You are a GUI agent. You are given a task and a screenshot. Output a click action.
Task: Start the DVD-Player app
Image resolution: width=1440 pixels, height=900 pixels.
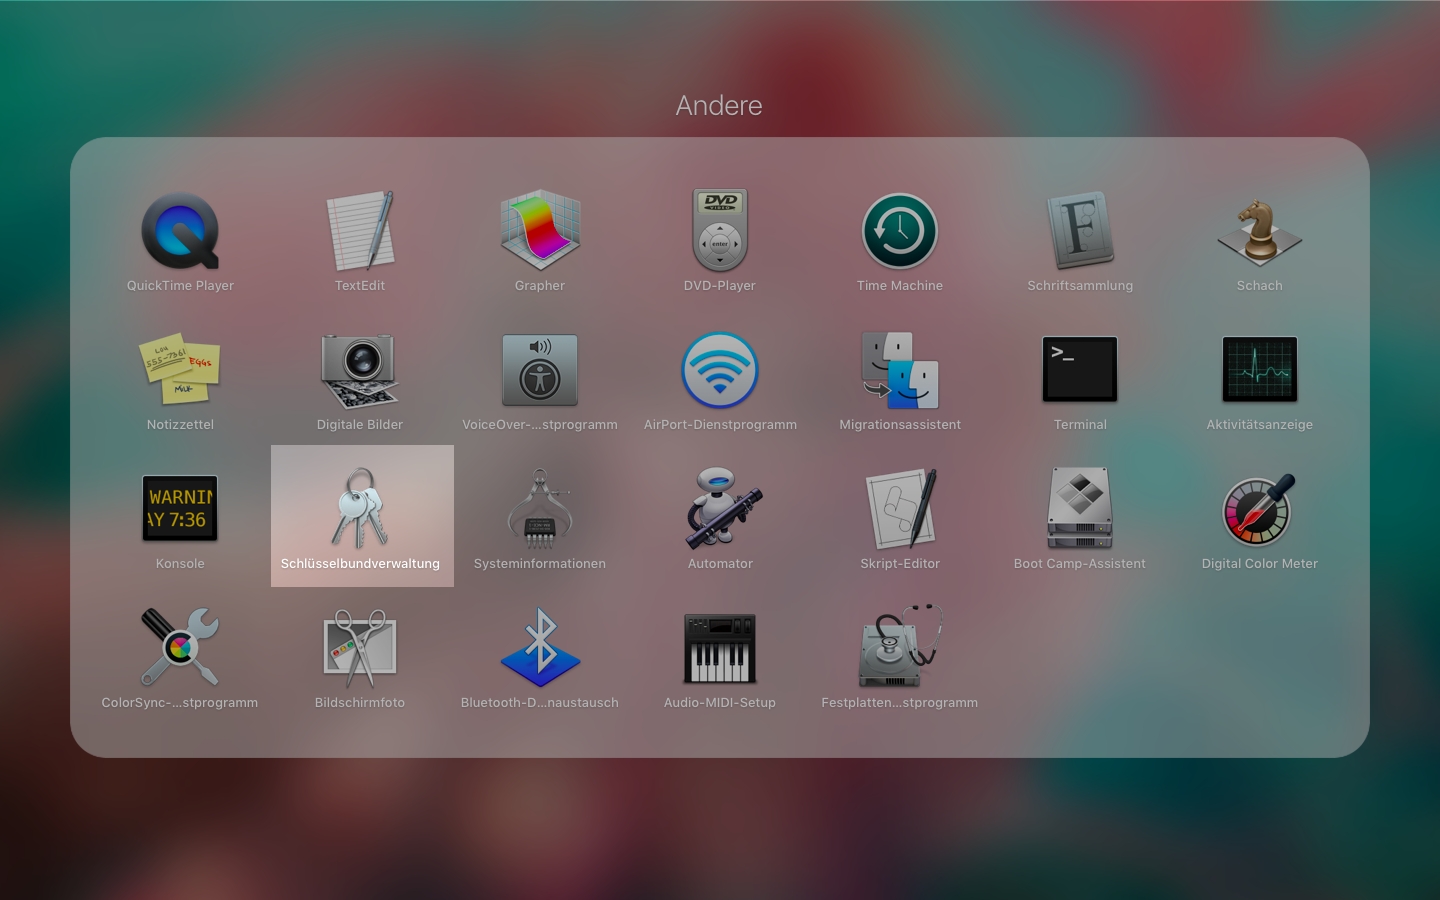point(720,232)
